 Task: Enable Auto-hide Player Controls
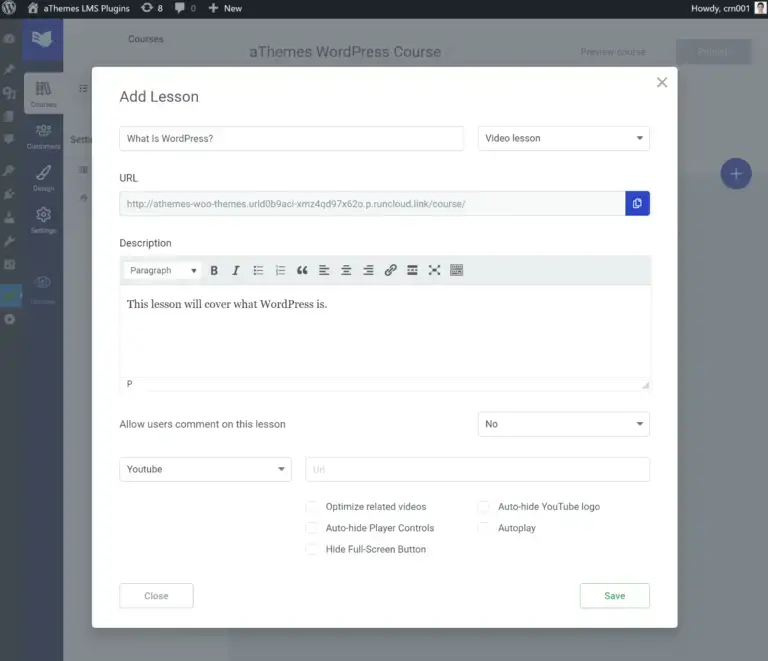pos(312,528)
